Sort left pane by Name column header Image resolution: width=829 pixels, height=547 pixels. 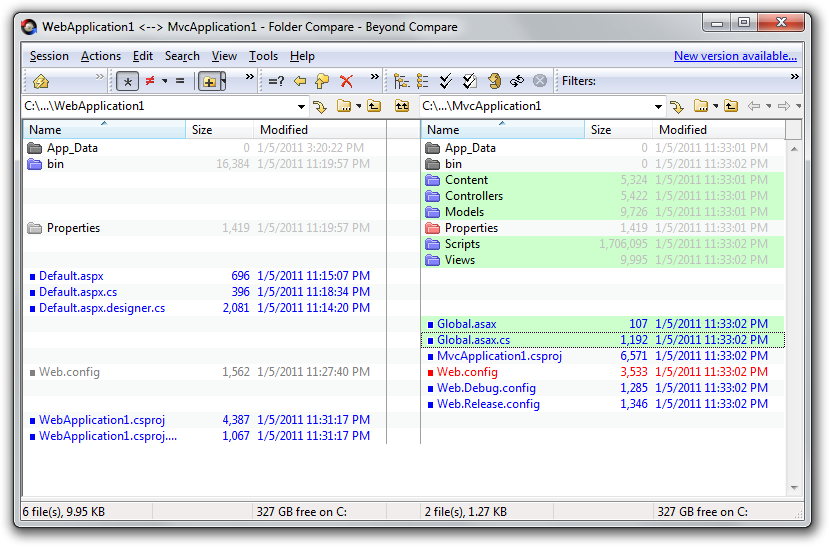click(x=104, y=130)
